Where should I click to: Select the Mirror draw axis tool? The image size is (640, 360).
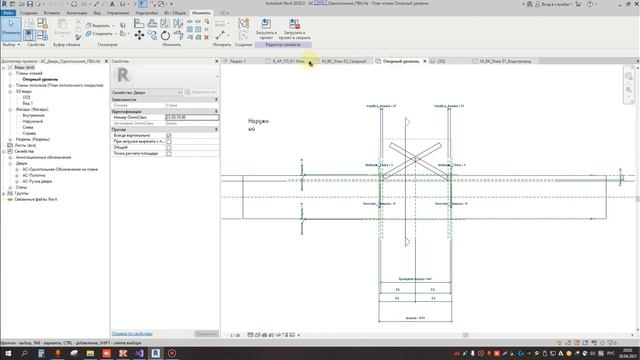[178, 24]
